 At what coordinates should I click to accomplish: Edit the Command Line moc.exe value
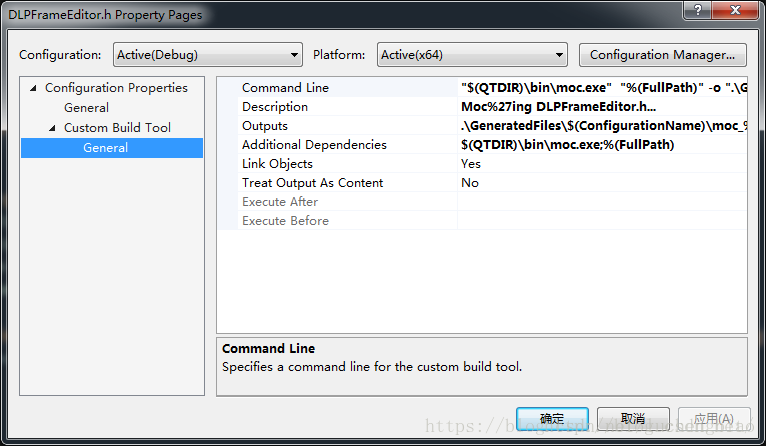(604, 87)
